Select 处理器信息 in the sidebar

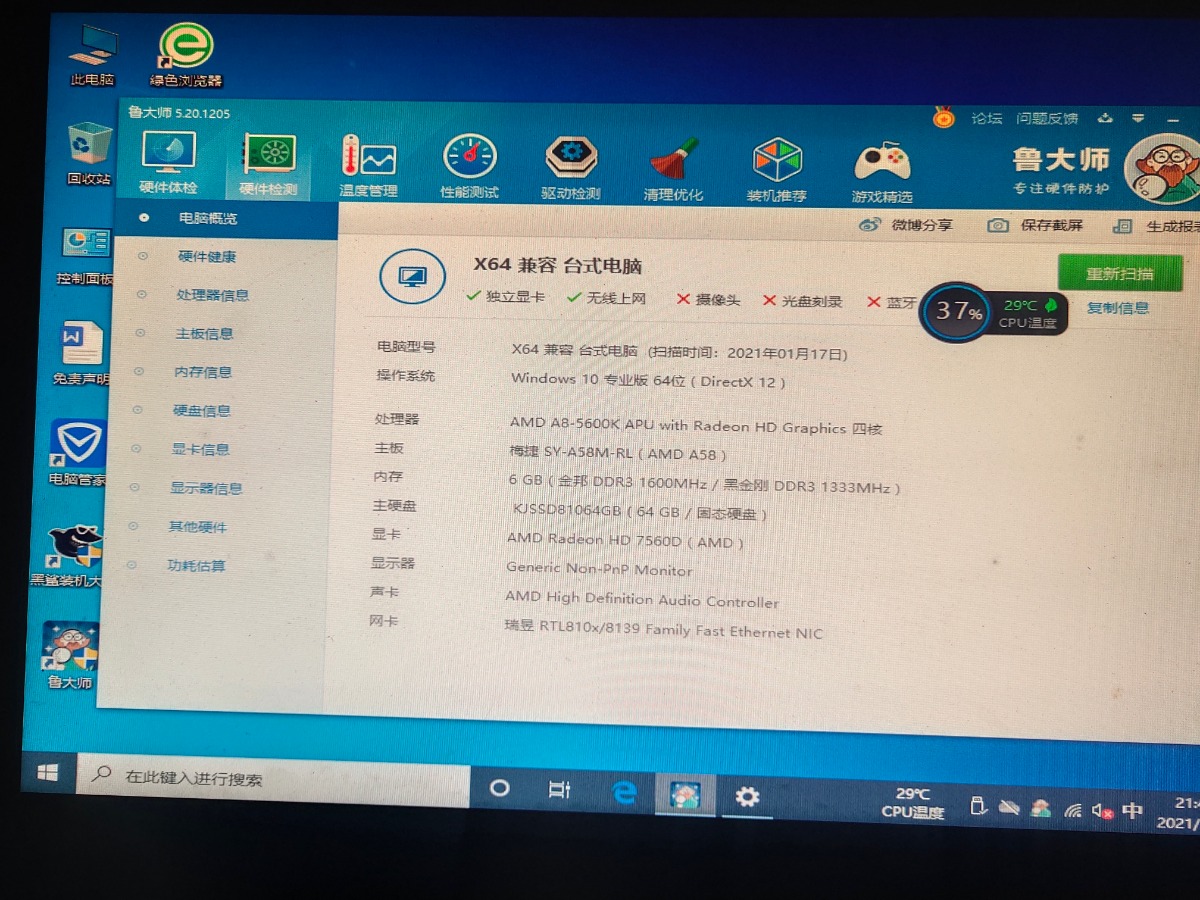212,295
